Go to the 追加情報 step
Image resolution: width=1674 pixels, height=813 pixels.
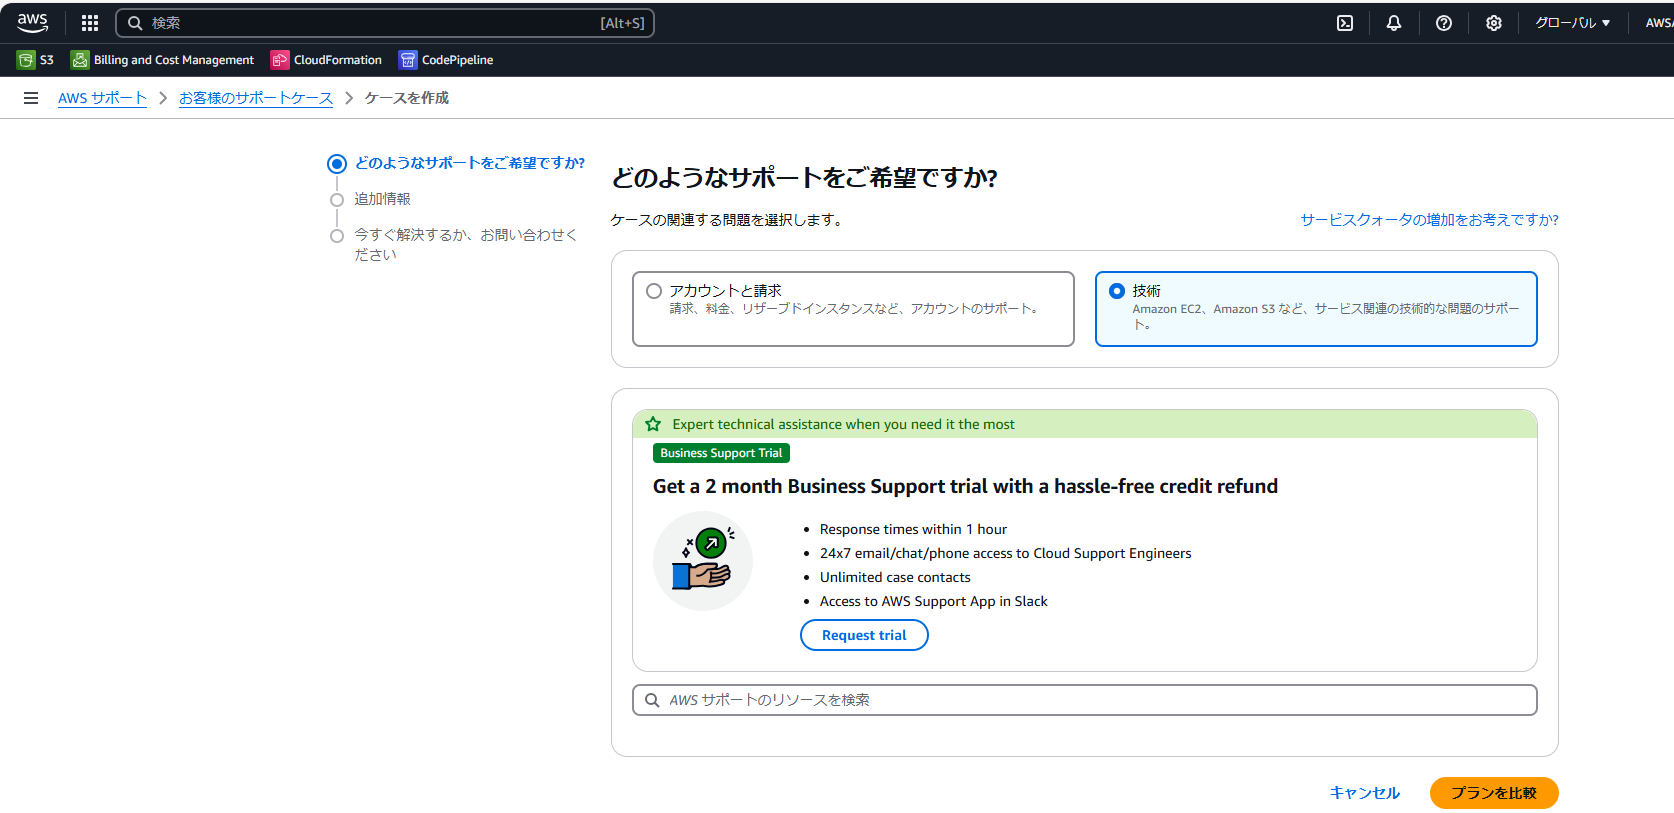tap(382, 199)
